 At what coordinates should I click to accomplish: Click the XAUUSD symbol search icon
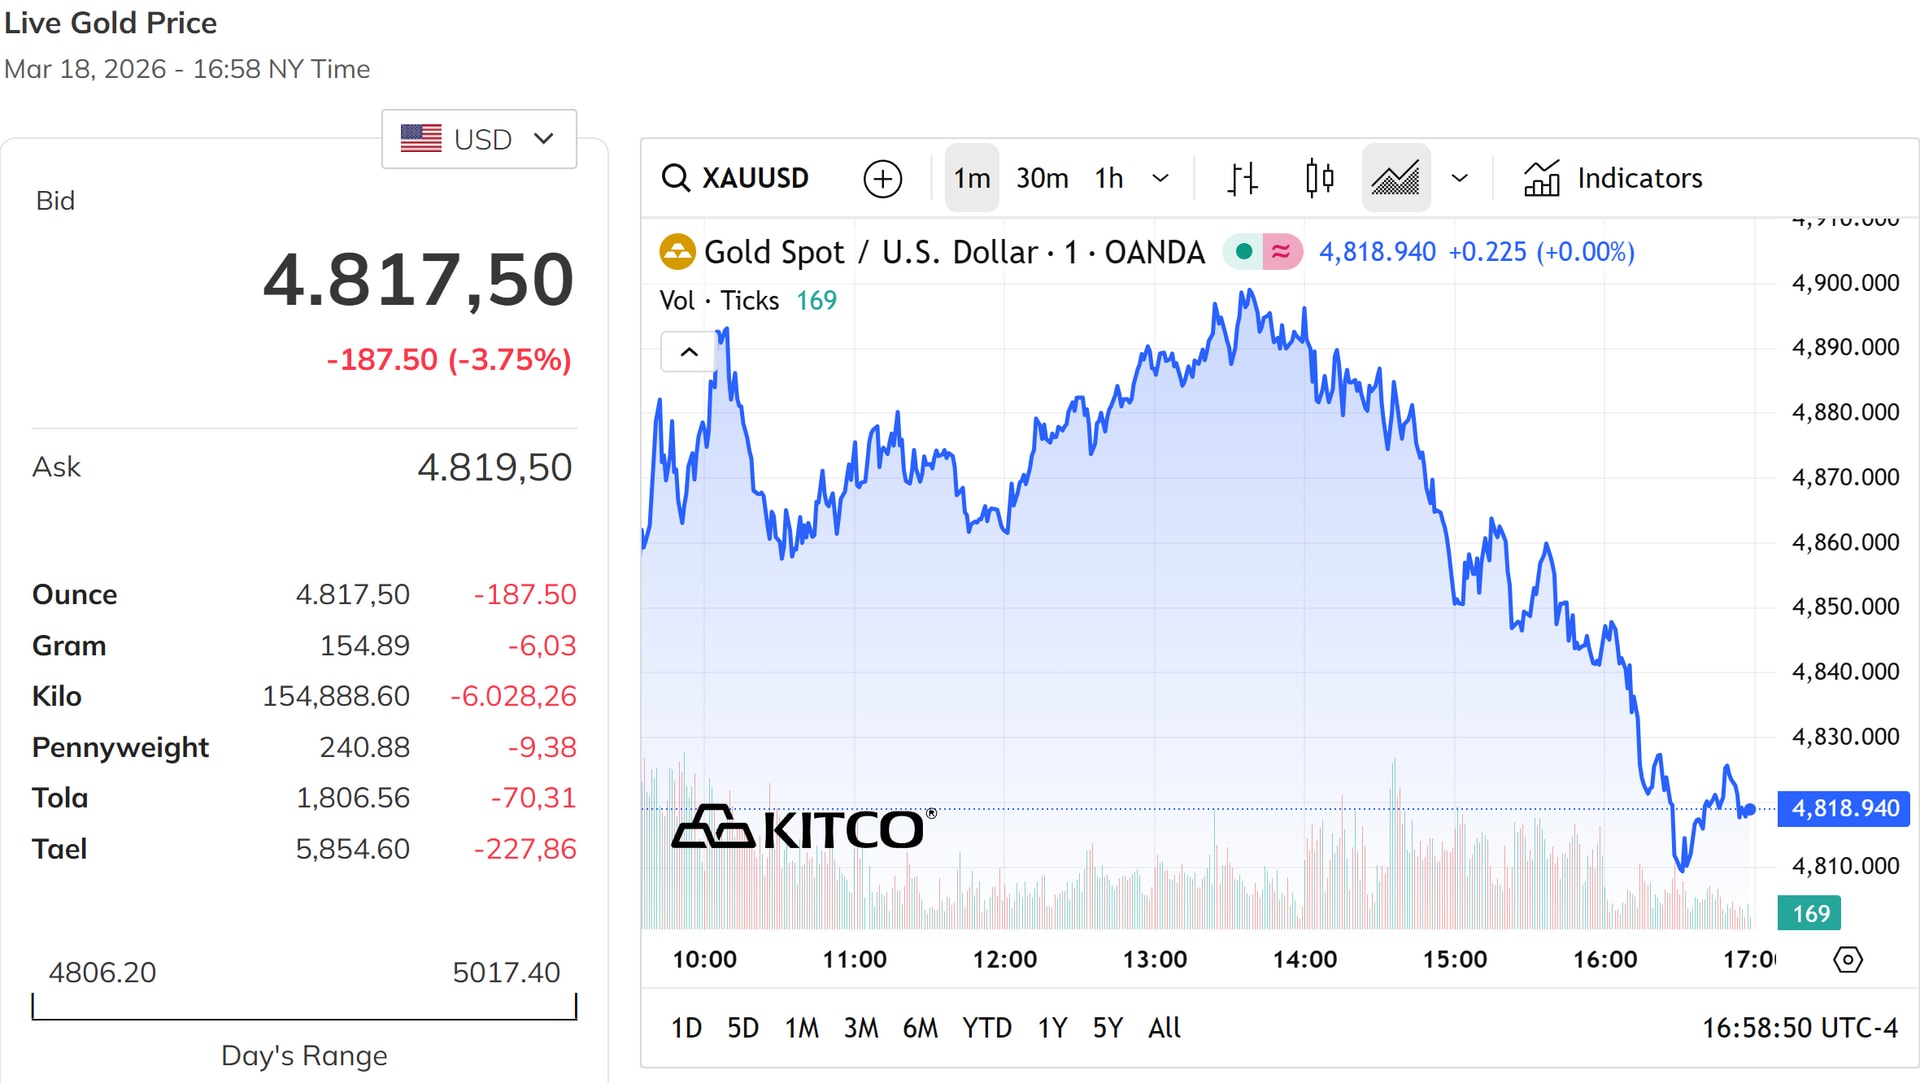pos(677,178)
